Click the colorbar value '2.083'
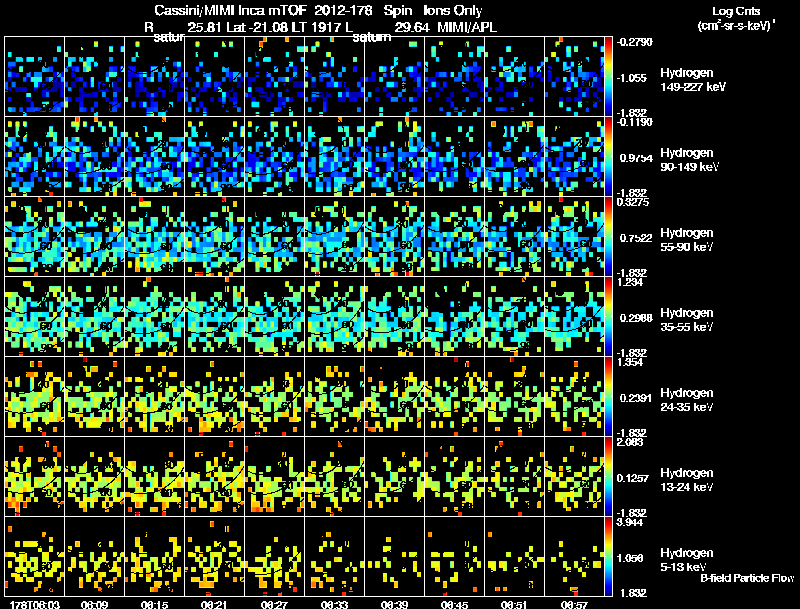This screenshot has height=609, width=800. pyautogui.click(x=631, y=443)
